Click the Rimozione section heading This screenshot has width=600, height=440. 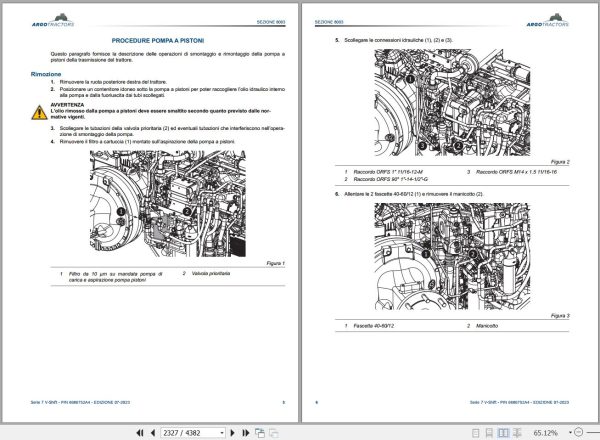click(x=46, y=74)
